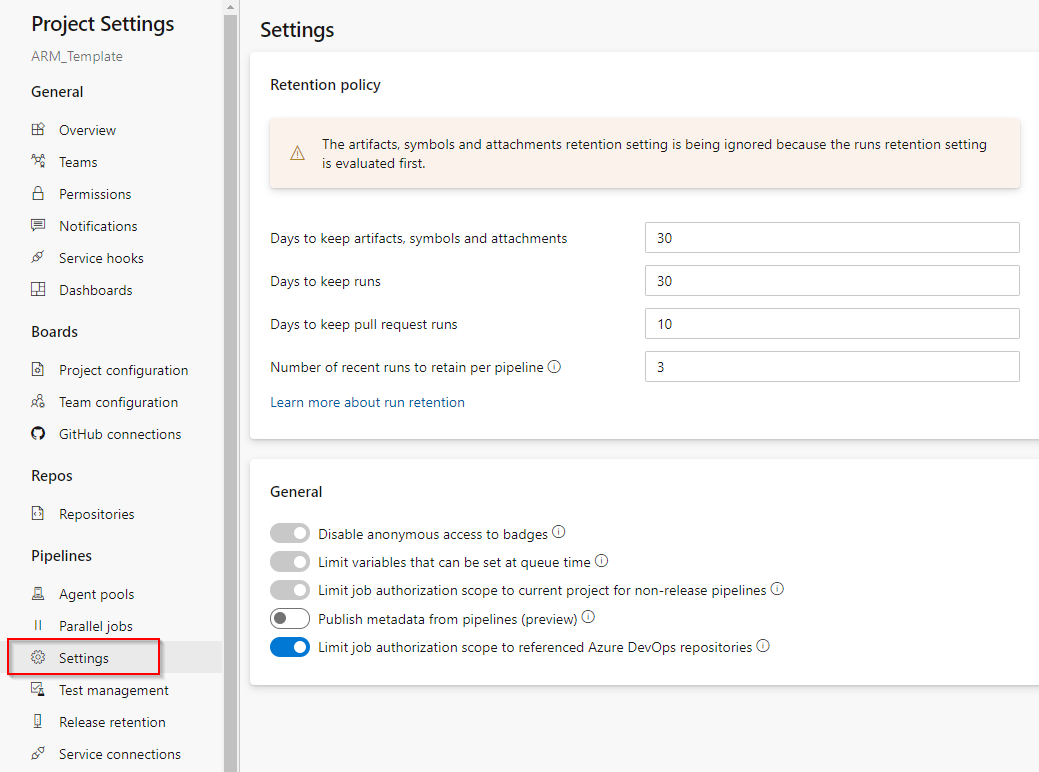The width and height of the screenshot is (1039, 772).
Task: Open the Overview page icon
Action: pyautogui.click(x=38, y=129)
